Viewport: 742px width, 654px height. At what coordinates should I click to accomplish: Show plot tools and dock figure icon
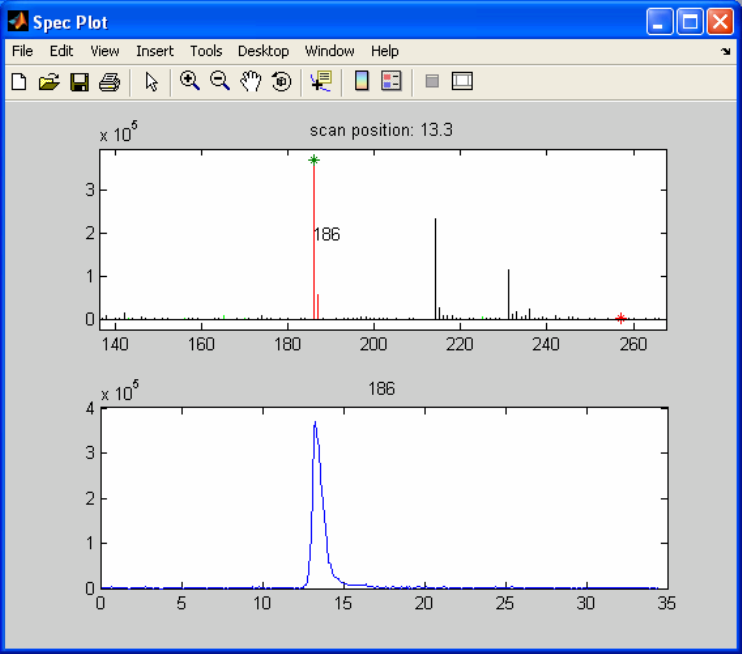click(x=462, y=81)
